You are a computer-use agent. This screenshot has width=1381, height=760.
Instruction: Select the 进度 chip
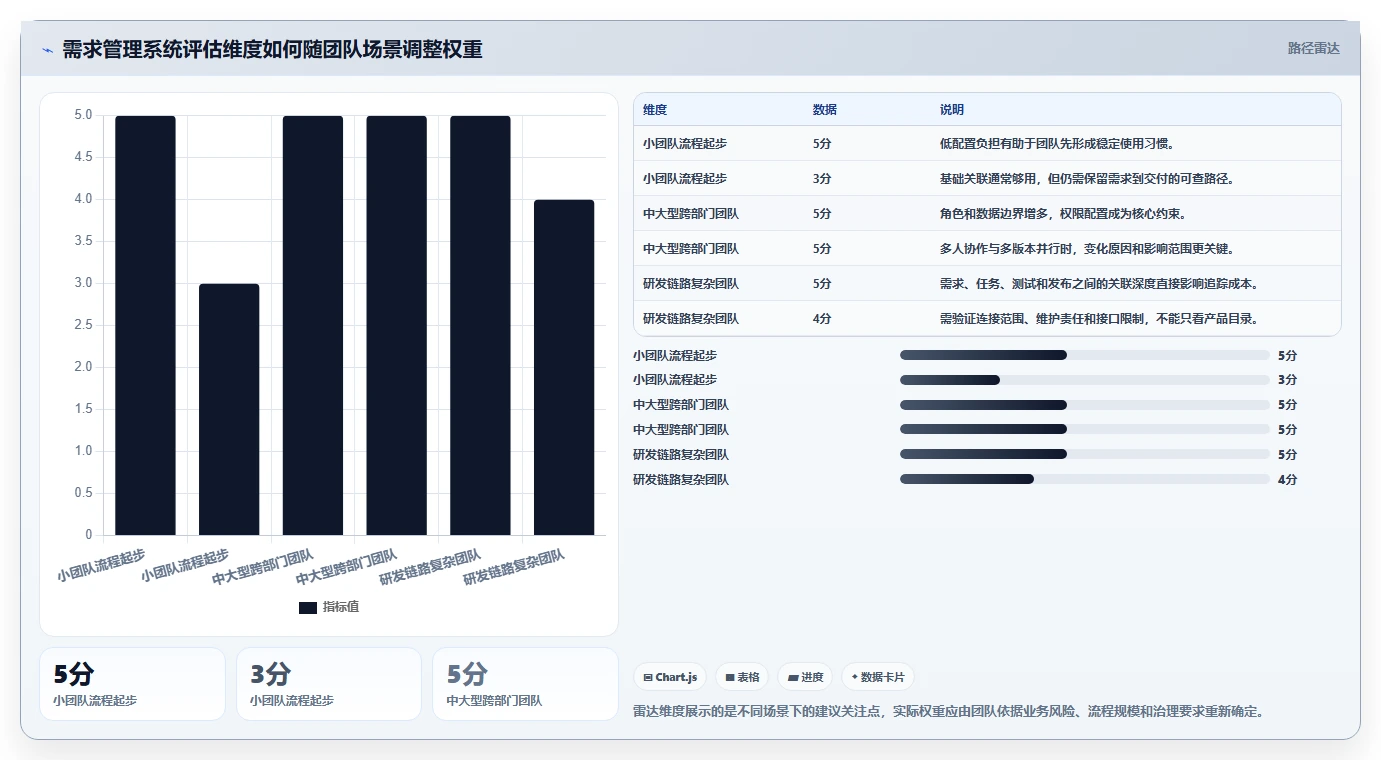point(805,677)
